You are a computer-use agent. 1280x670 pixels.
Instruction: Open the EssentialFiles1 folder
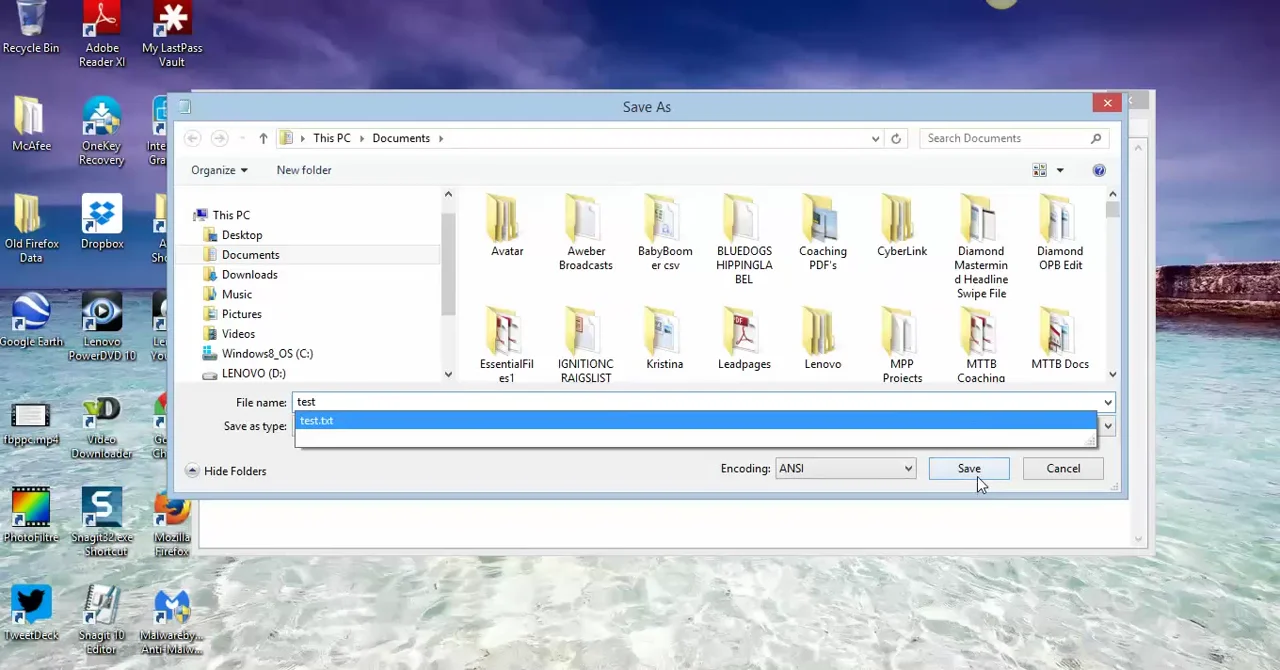point(507,346)
